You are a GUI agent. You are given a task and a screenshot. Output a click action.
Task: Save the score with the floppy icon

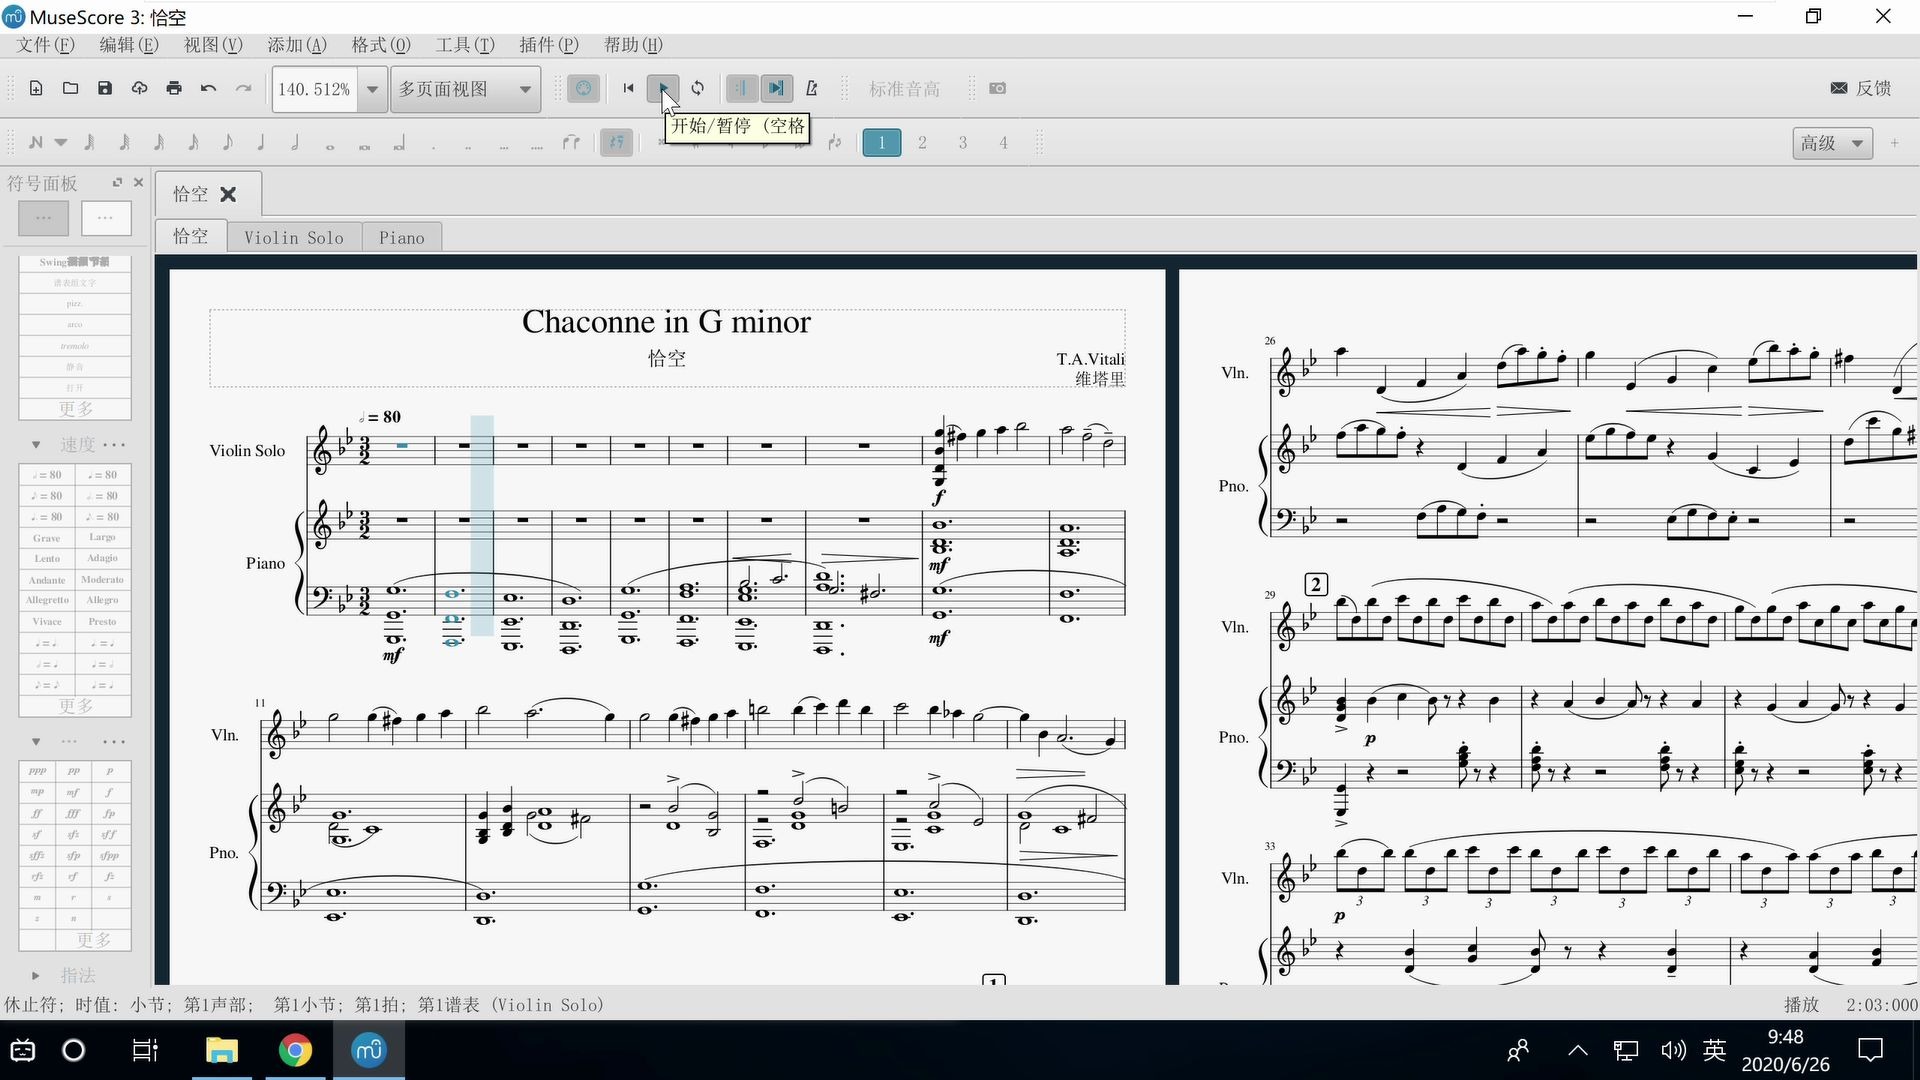tap(105, 88)
